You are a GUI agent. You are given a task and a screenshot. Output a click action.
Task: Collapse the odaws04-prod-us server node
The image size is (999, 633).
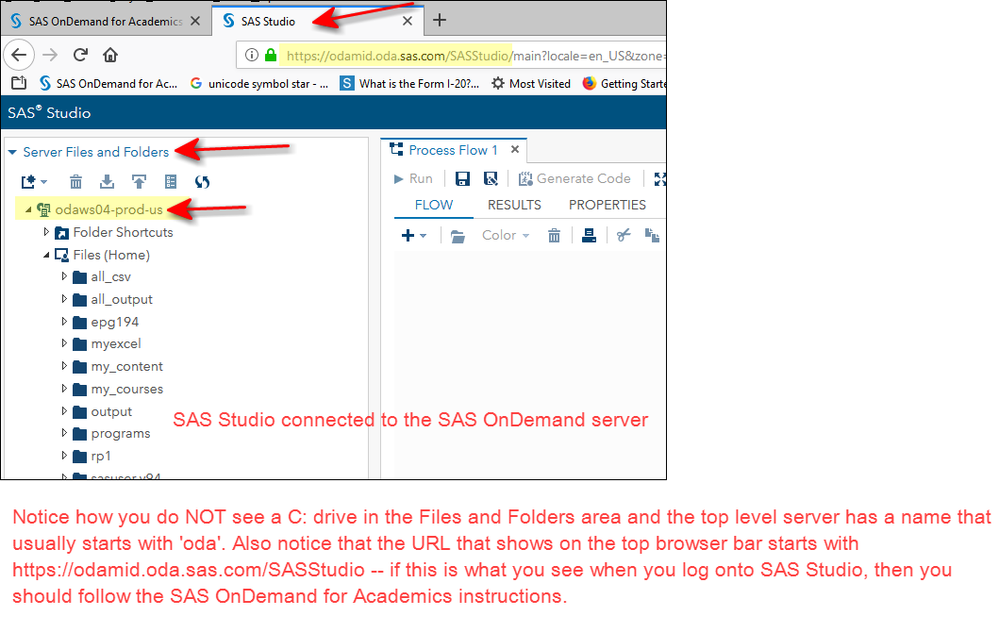(28, 210)
